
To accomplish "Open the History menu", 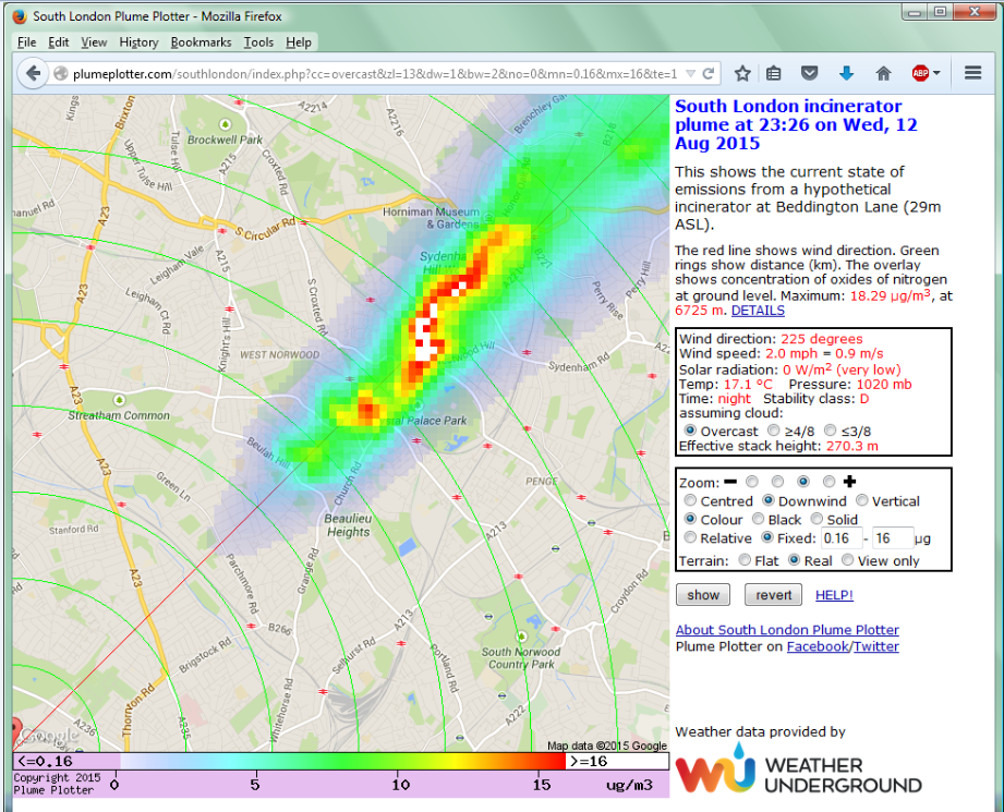I will tap(138, 42).
